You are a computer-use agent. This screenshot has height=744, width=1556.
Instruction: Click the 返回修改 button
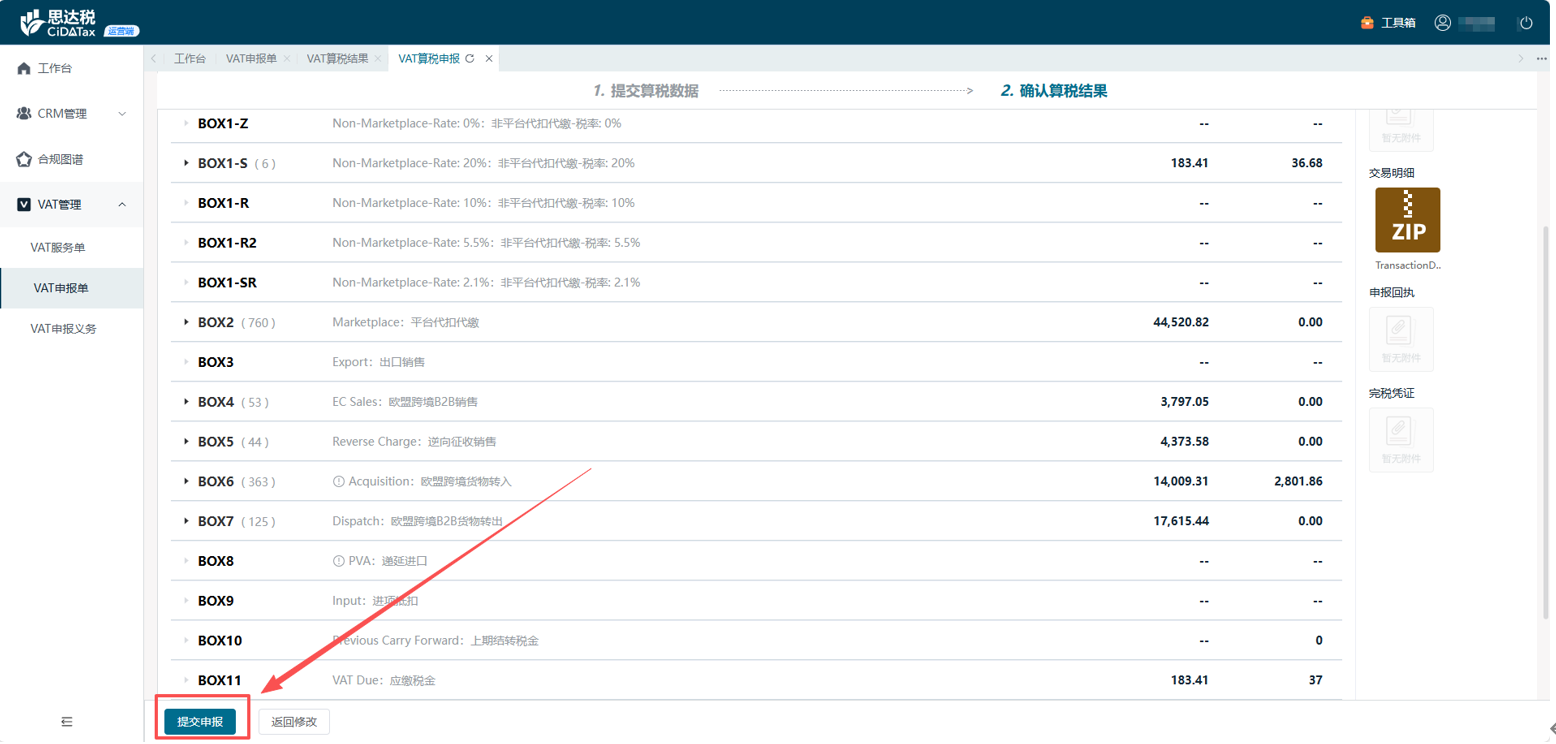coord(294,722)
